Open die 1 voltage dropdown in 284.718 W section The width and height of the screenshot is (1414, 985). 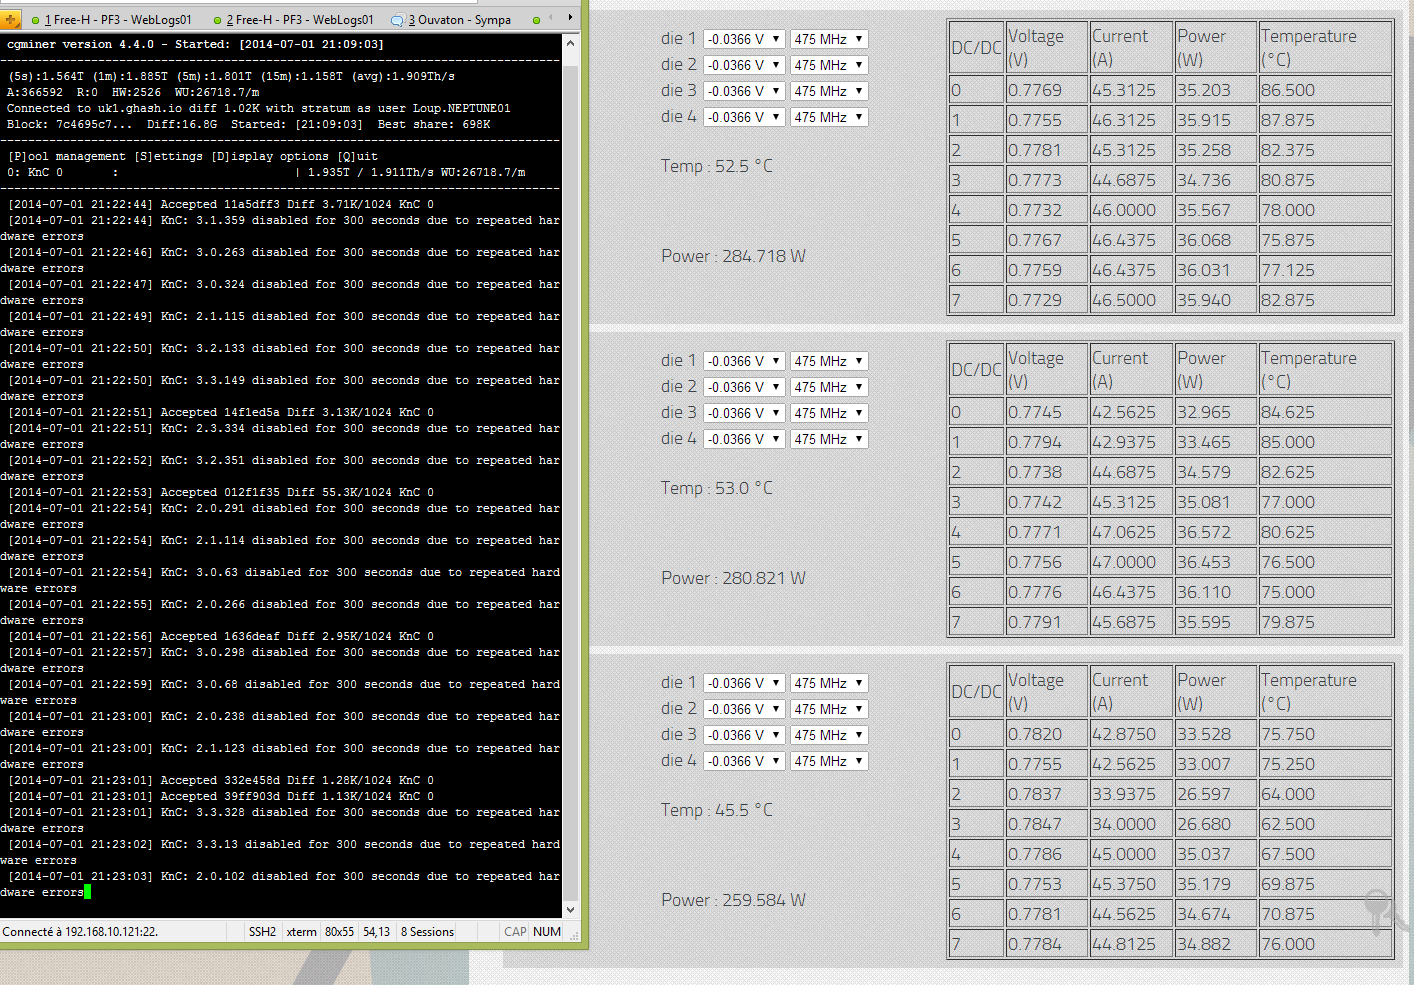click(x=743, y=39)
